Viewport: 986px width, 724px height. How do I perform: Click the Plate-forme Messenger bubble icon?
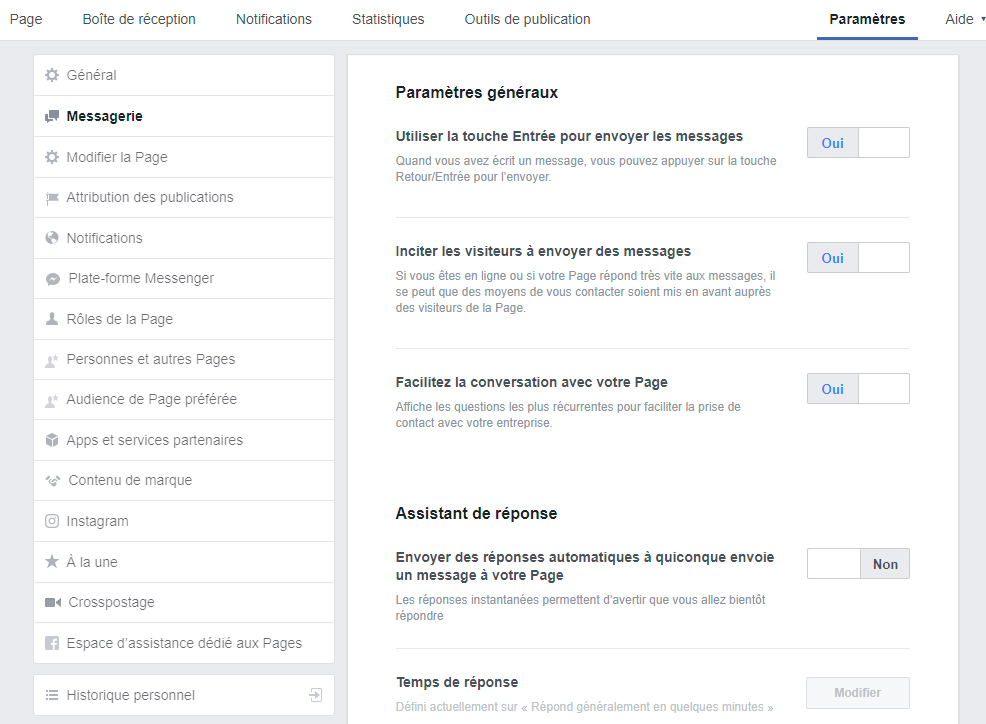click(53, 279)
